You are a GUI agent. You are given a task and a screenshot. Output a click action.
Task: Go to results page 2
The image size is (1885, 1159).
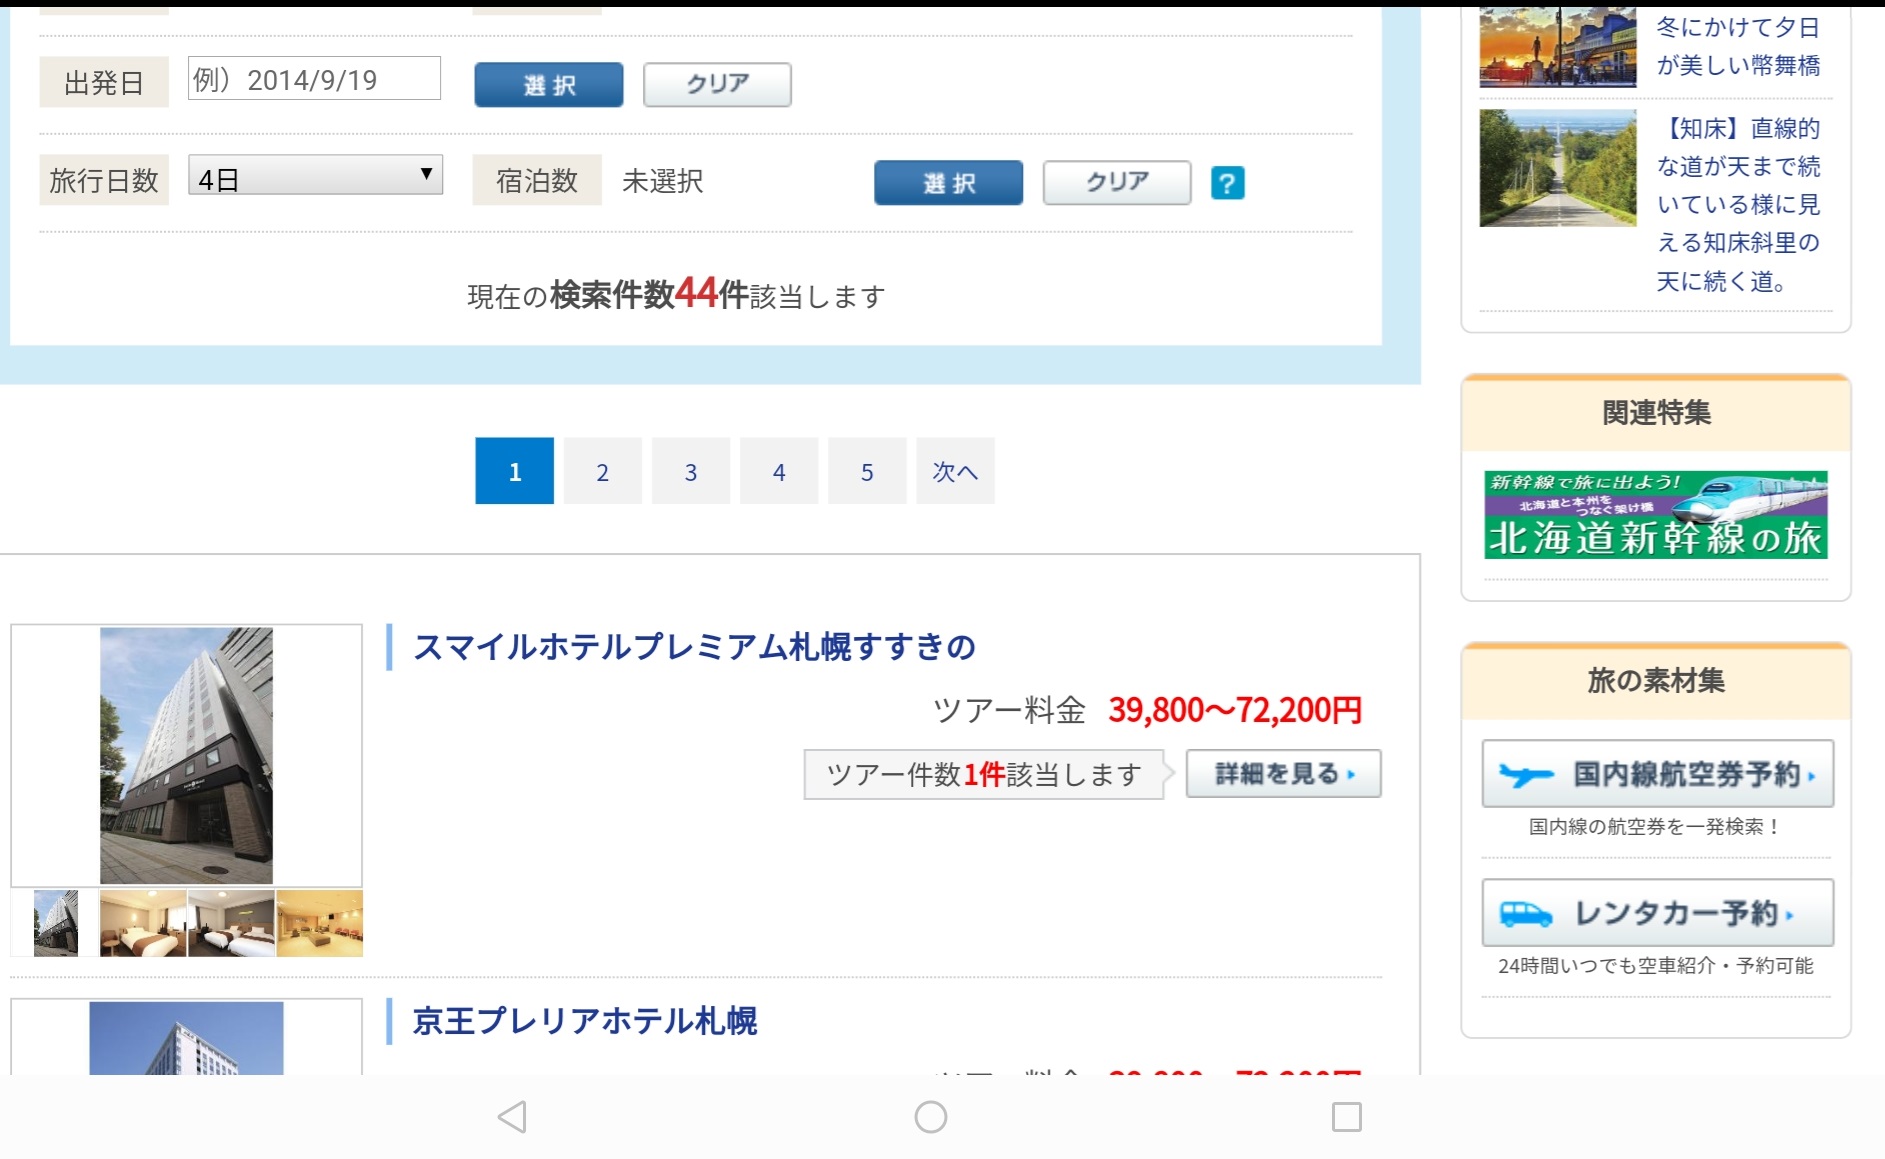[x=602, y=471]
